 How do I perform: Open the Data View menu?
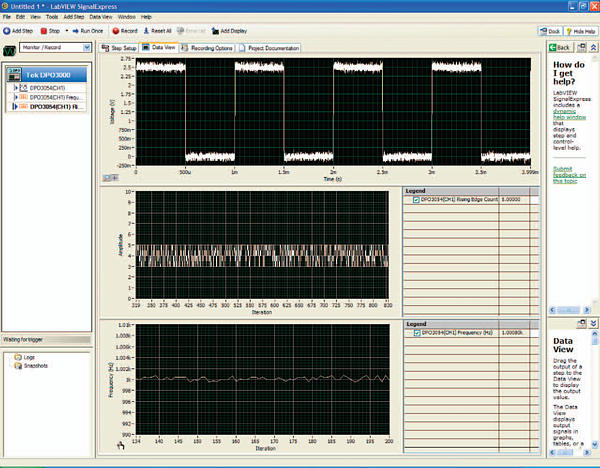101,17
